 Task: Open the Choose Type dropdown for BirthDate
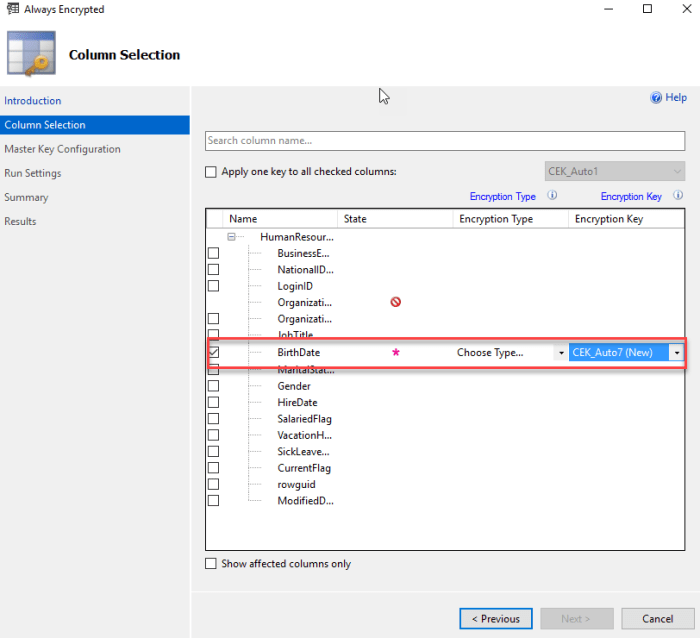pos(561,353)
